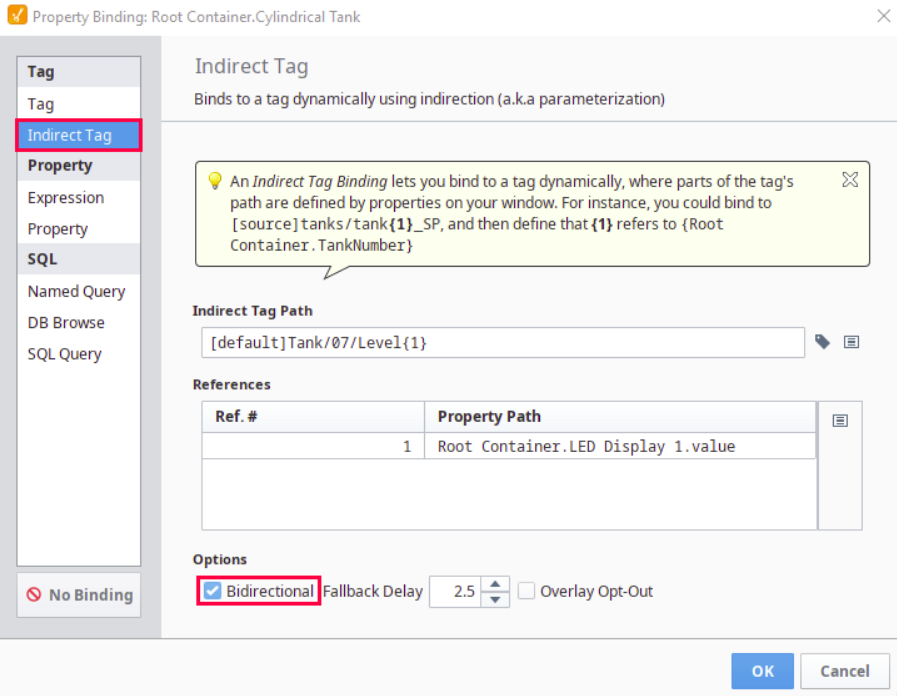The height and width of the screenshot is (696, 897).
Task: Increase Fallback Delay with up arrow
Action: click(x=495, y=584)
